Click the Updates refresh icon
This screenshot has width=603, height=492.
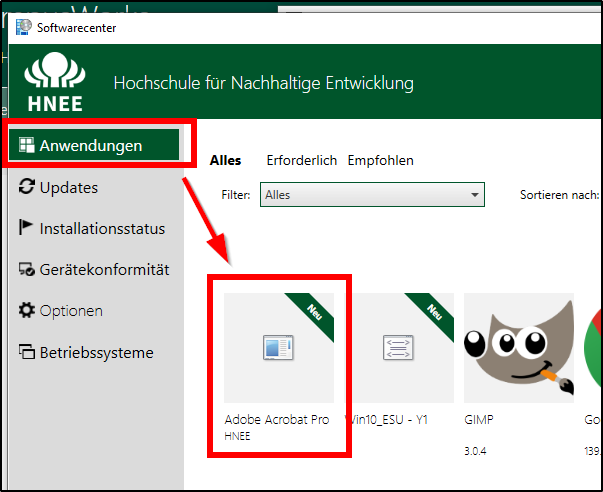[27, 187]
